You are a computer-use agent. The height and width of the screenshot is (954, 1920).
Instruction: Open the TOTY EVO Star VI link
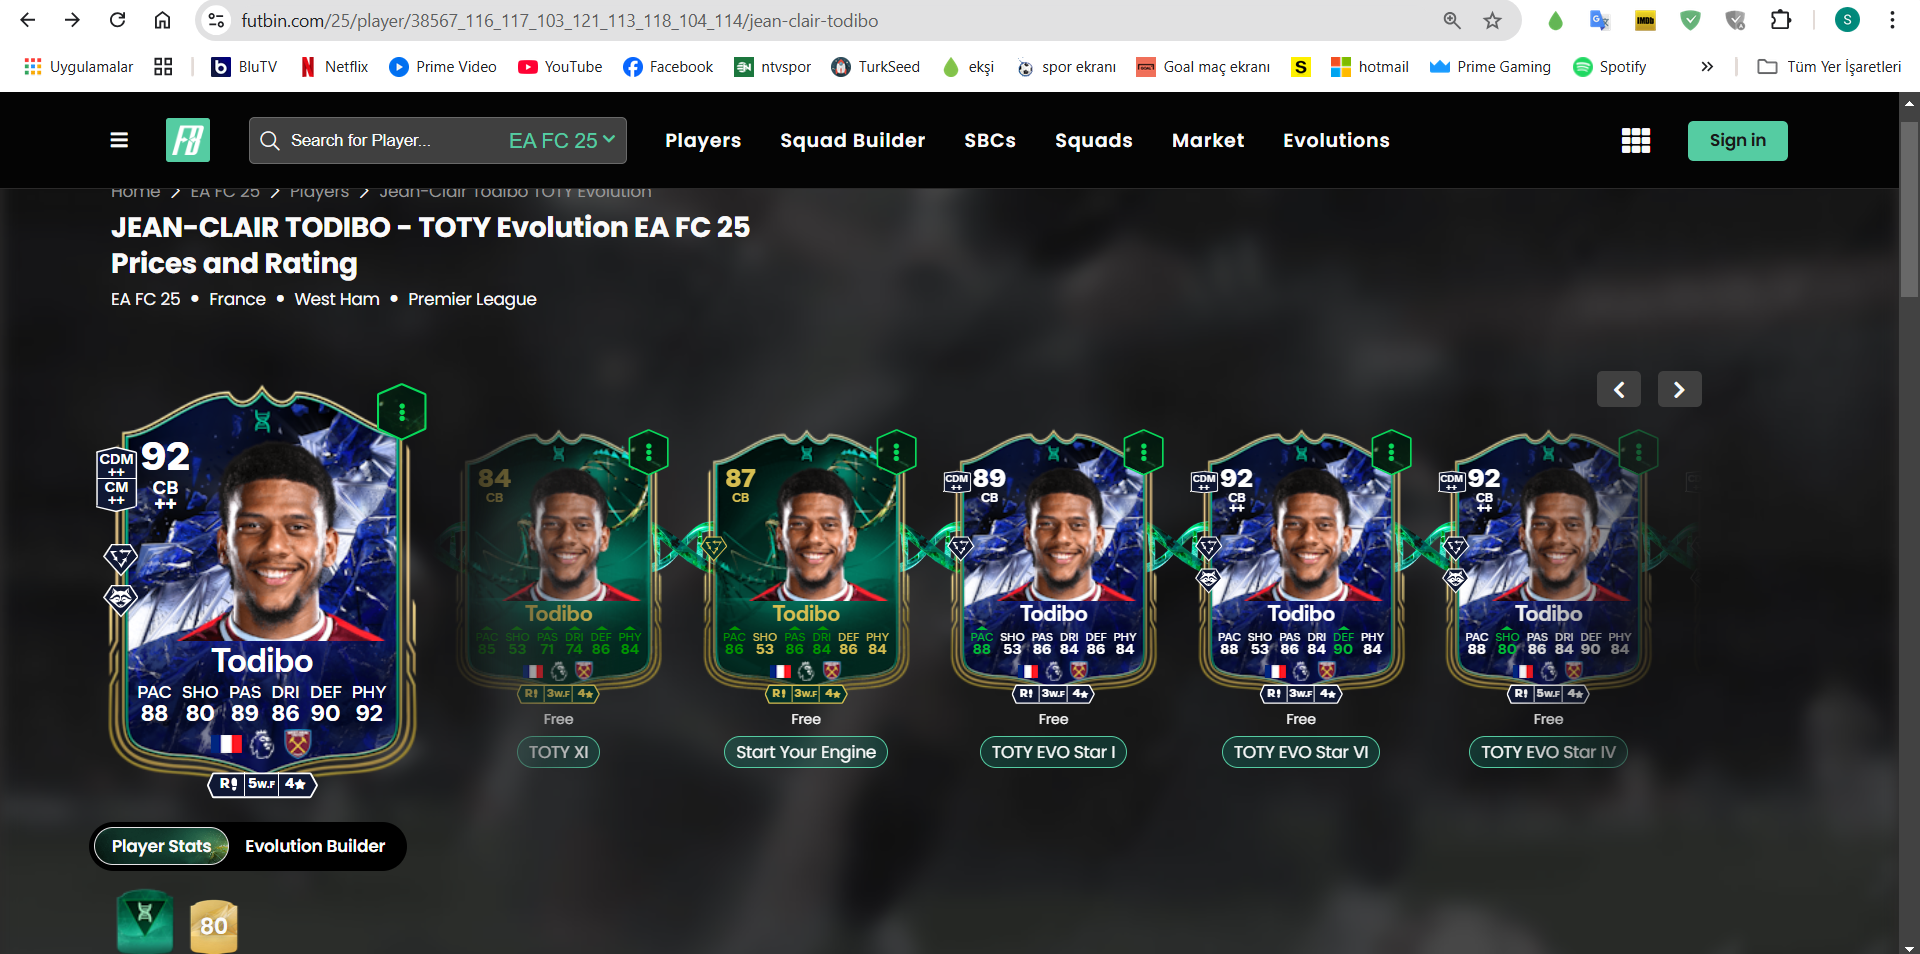pos(1301,752)
